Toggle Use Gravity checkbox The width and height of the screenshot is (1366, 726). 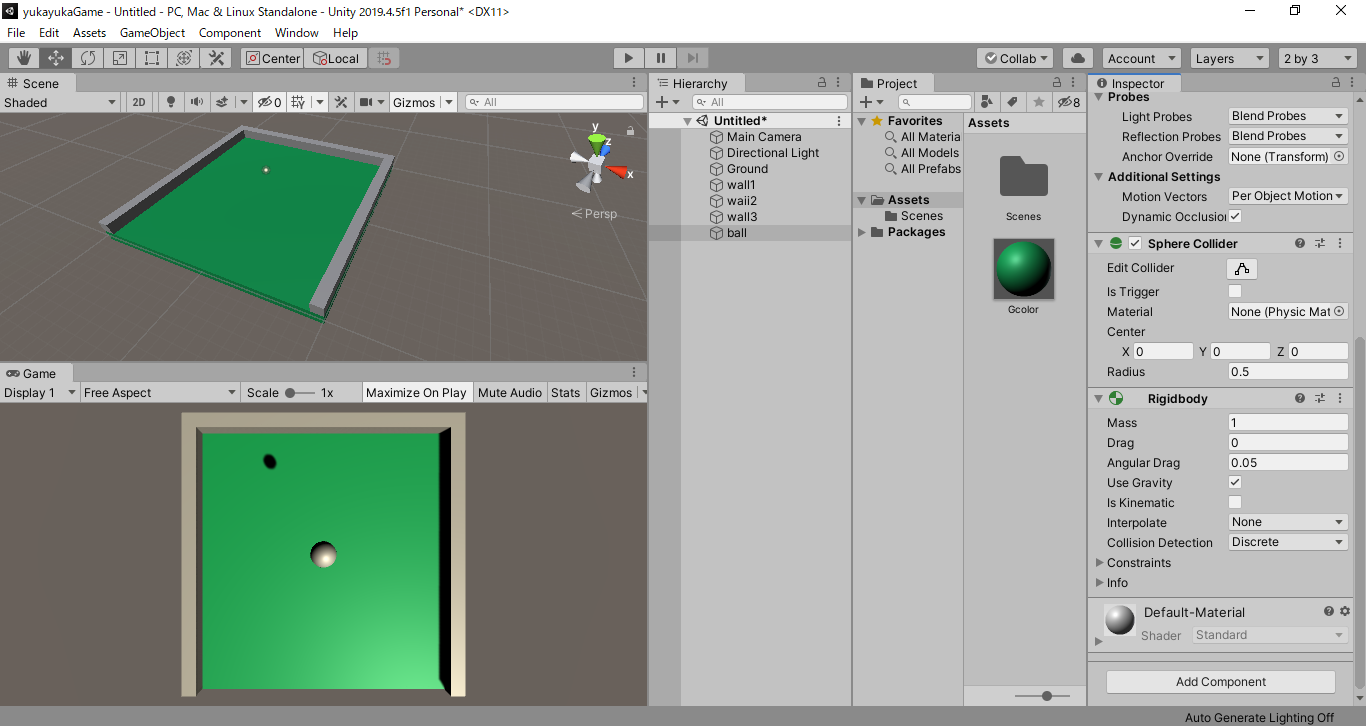click(x=1235, y=482)
